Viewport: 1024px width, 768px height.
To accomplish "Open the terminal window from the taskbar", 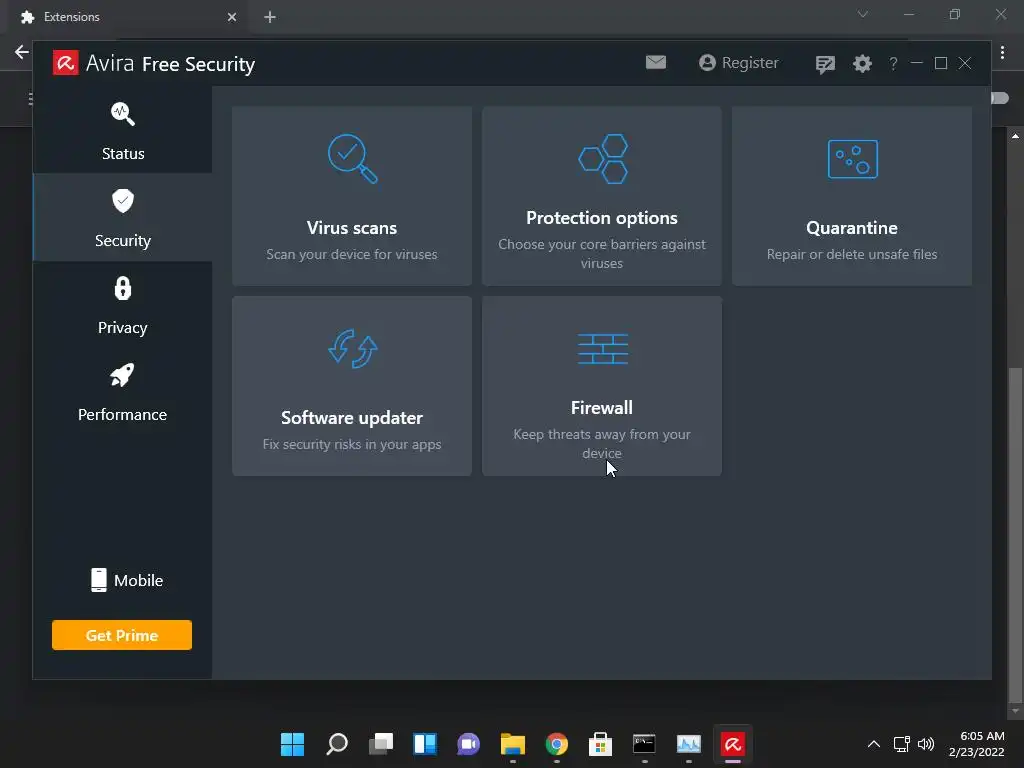I will [644, 744].
